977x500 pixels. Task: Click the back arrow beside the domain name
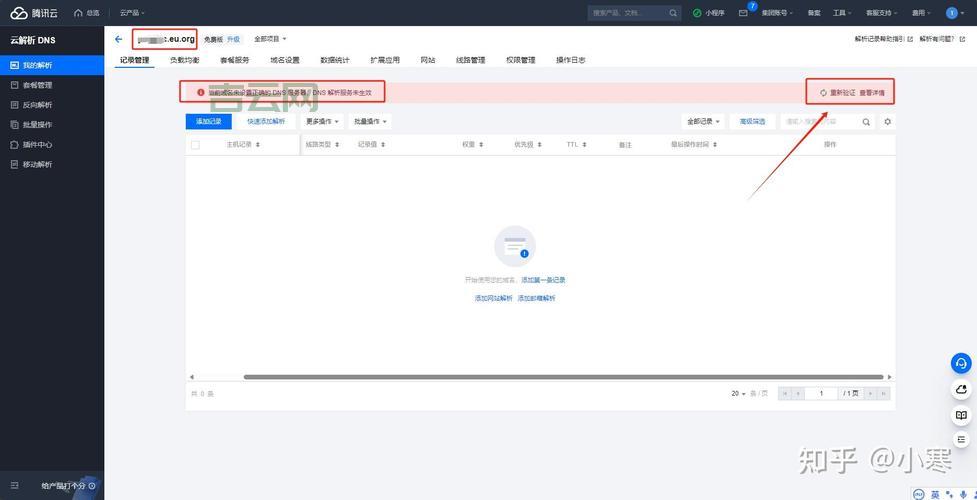[119, 39]
